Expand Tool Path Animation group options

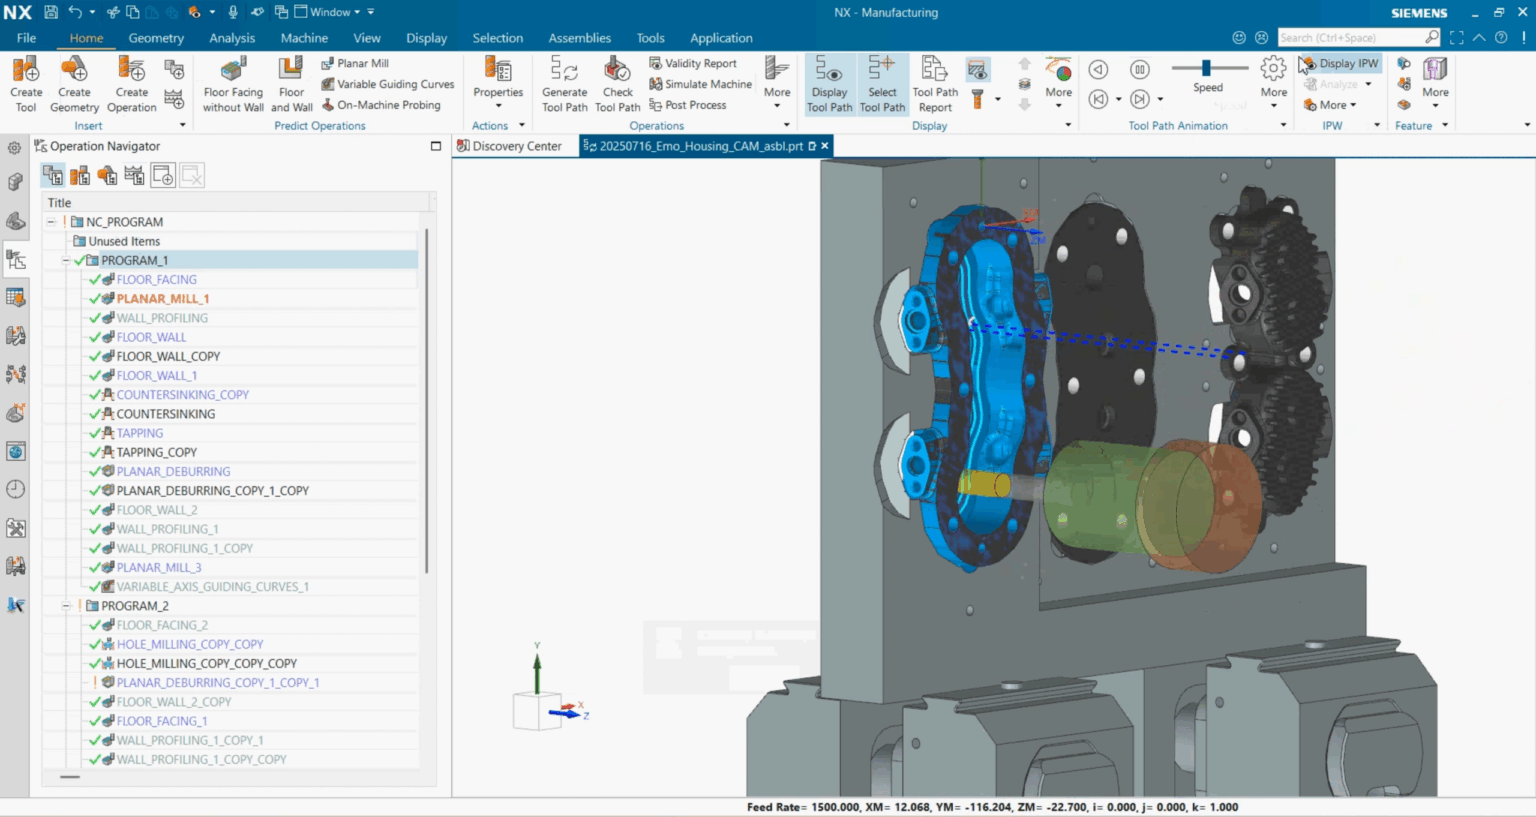(x=1283, y=125)
